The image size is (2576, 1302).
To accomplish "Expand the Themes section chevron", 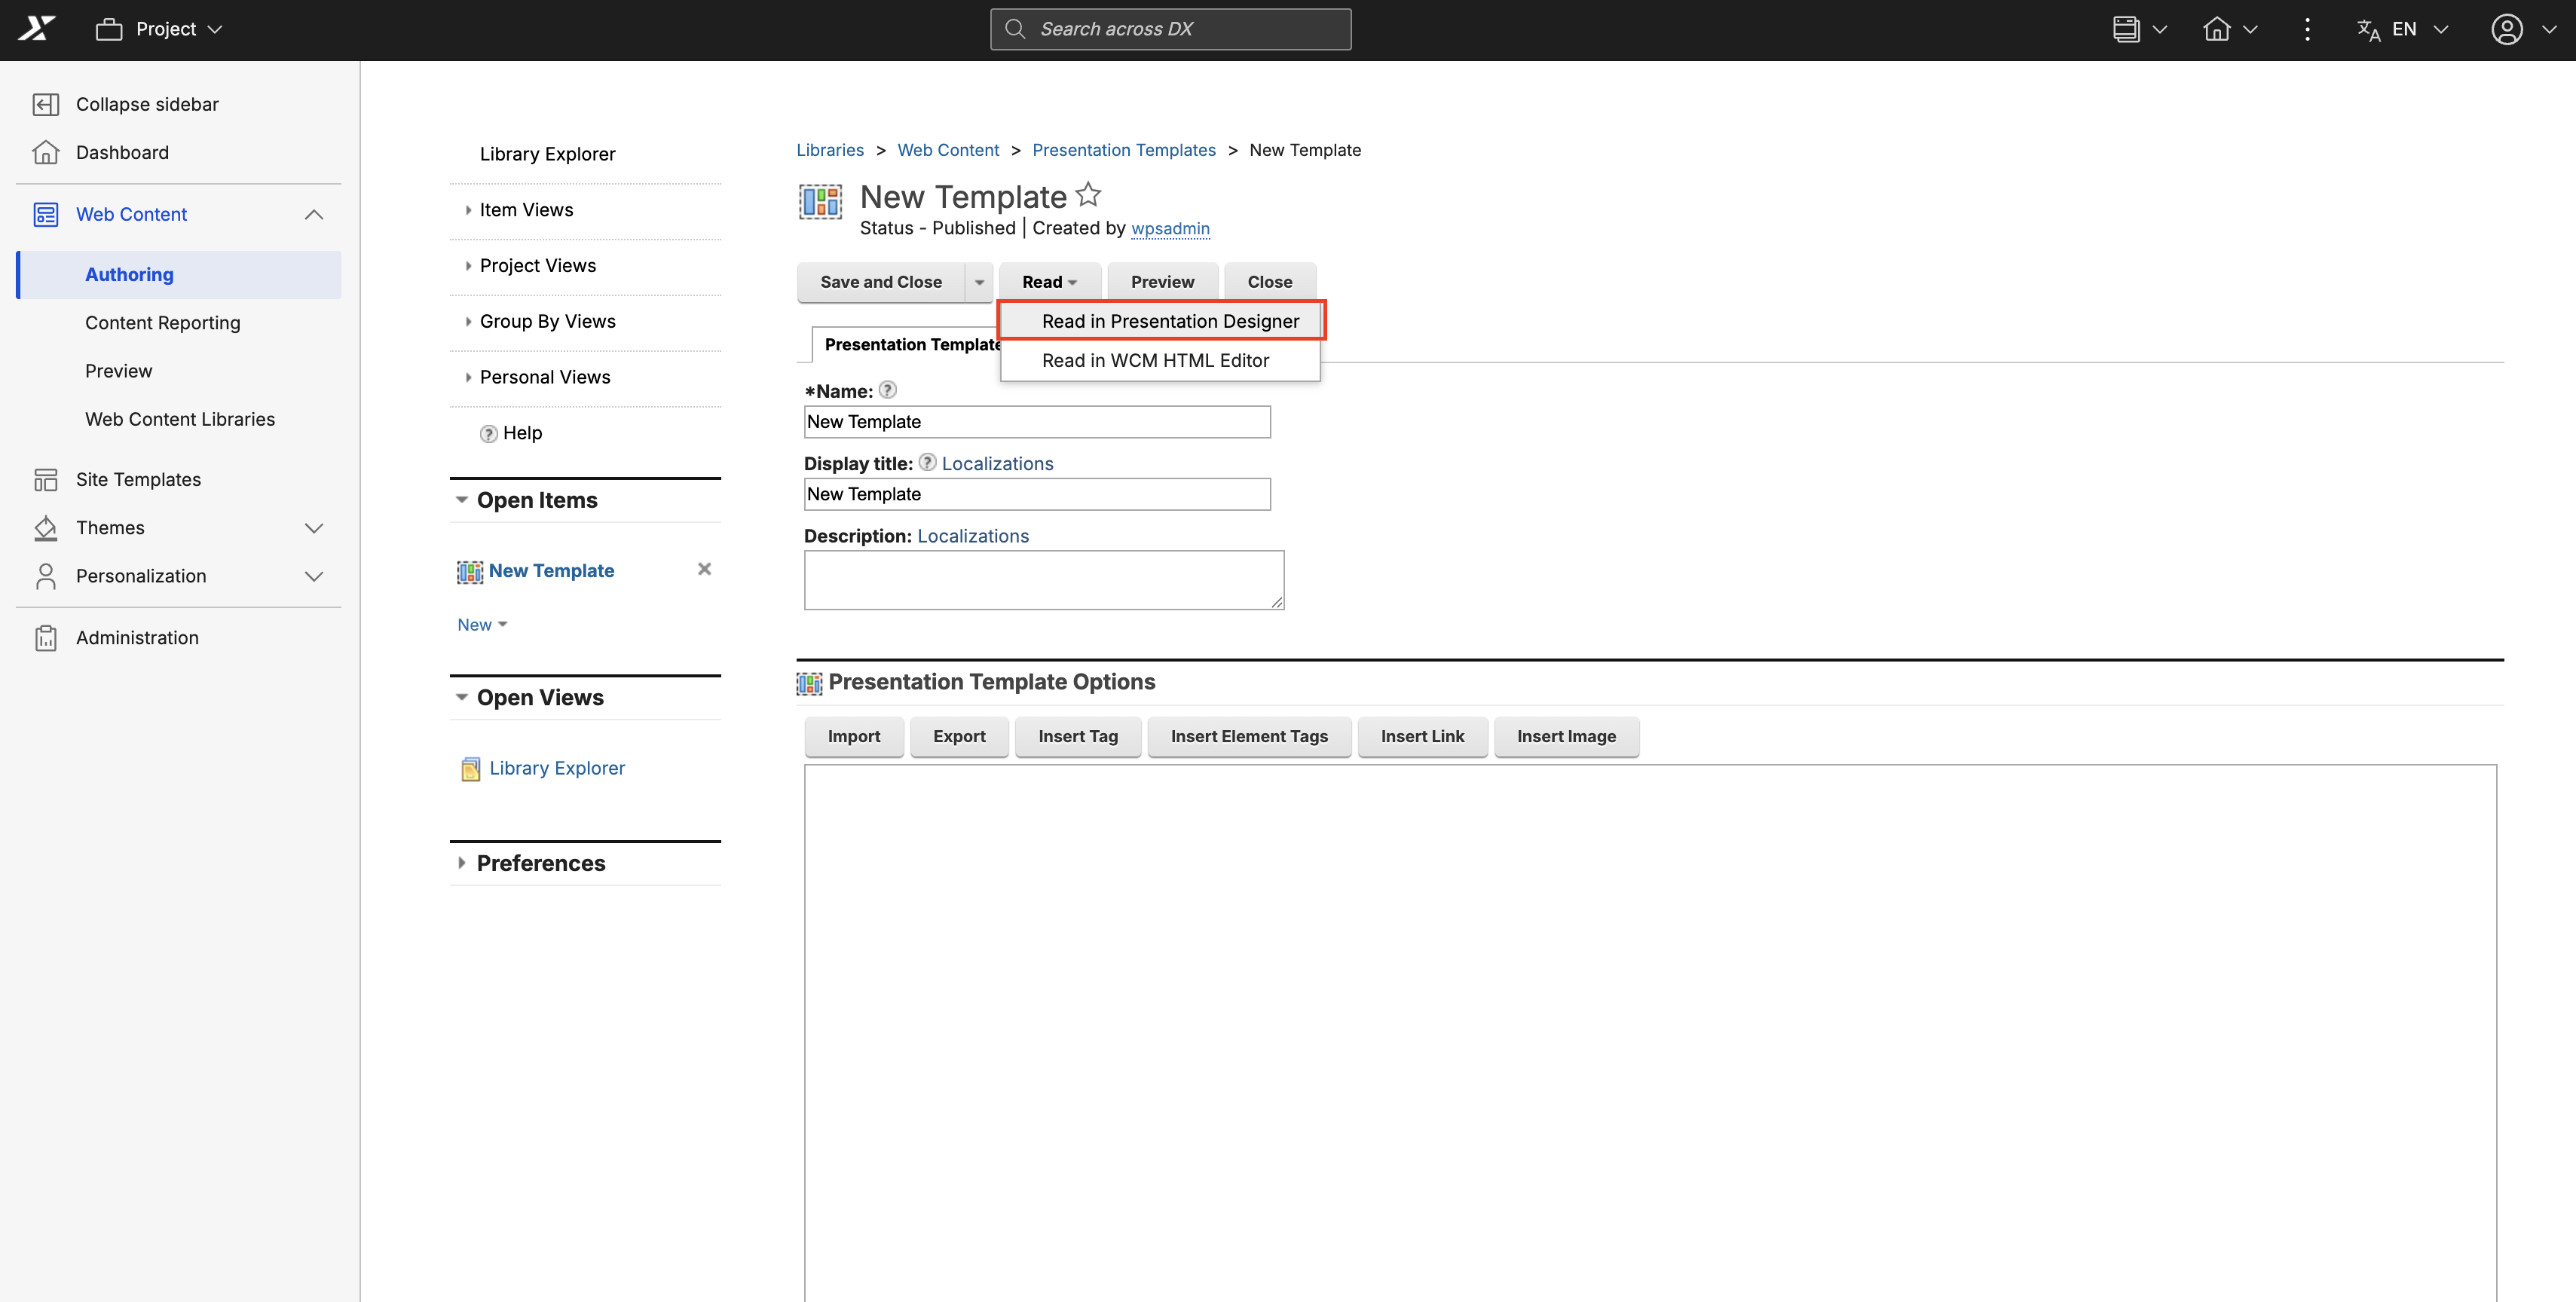I will [314, 528].
